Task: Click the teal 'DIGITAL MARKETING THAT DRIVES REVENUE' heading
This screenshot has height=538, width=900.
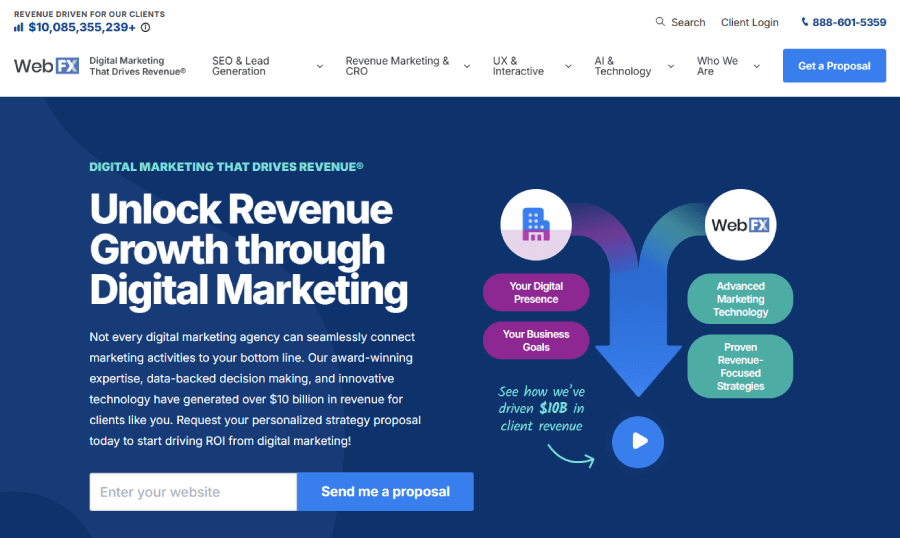Action: click(226, 167)
